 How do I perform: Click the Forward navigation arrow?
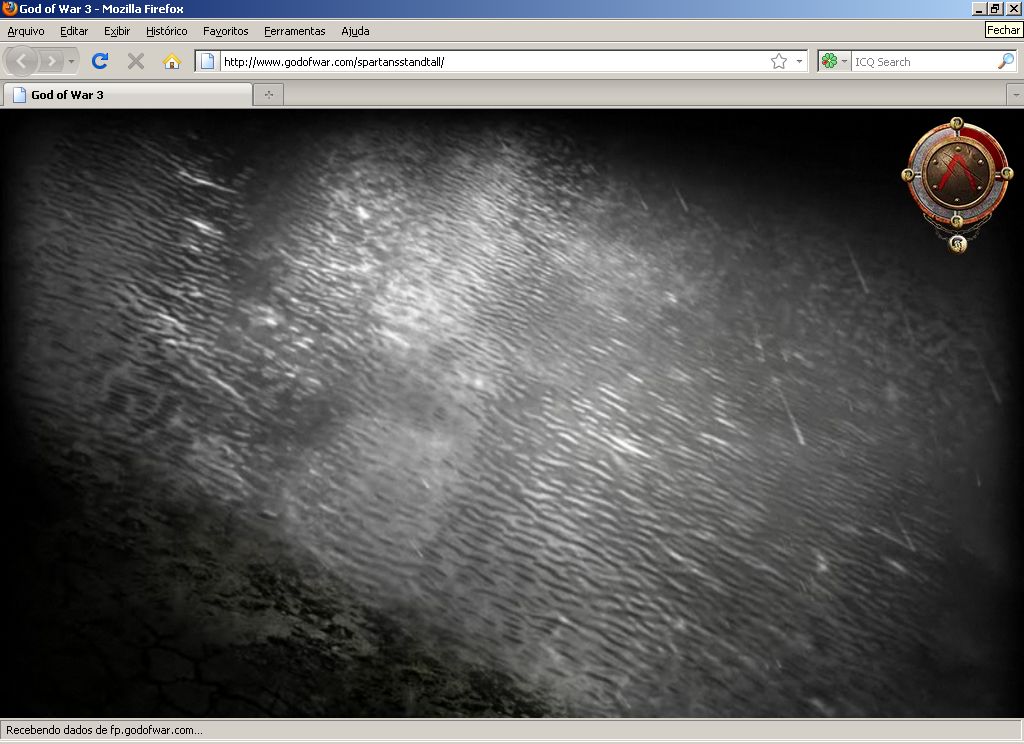pyautogui.click(x=51, y=61)
